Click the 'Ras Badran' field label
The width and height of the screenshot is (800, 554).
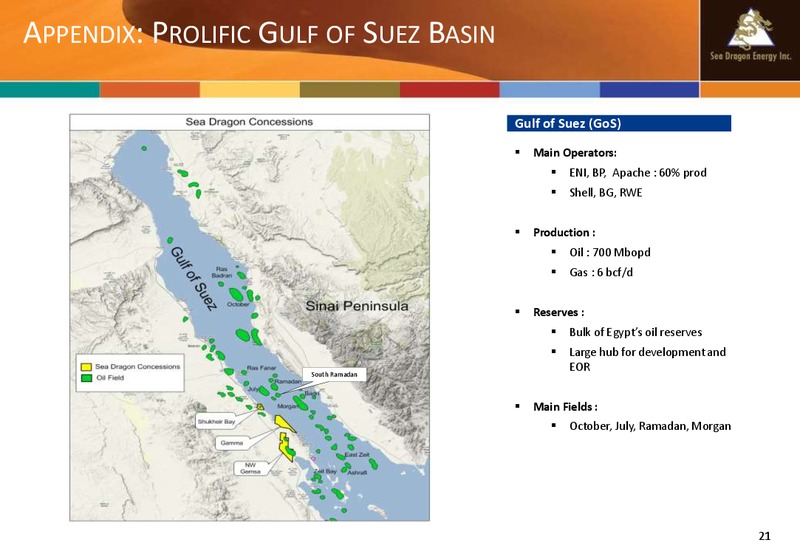[x=222, y=272]
